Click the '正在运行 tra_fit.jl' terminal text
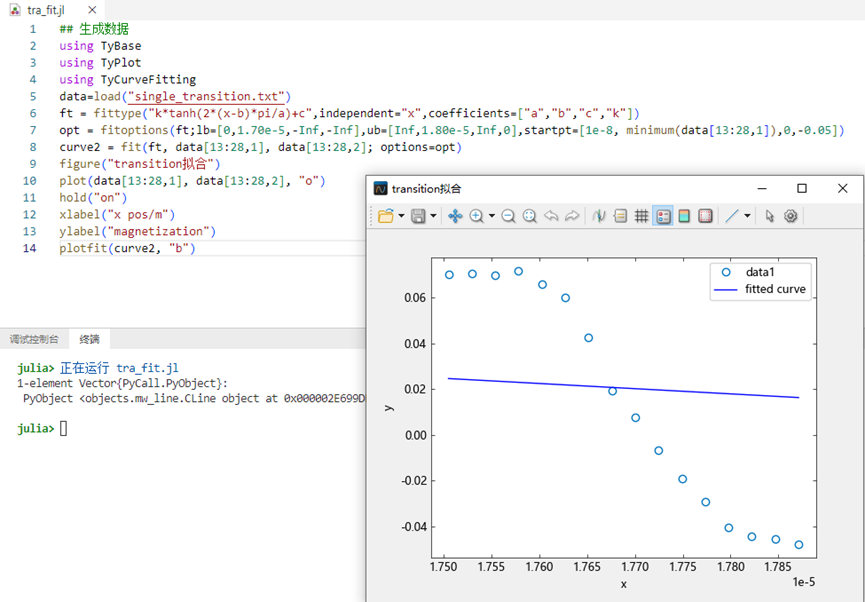The image size is (865, 602). tap(119, 368)
